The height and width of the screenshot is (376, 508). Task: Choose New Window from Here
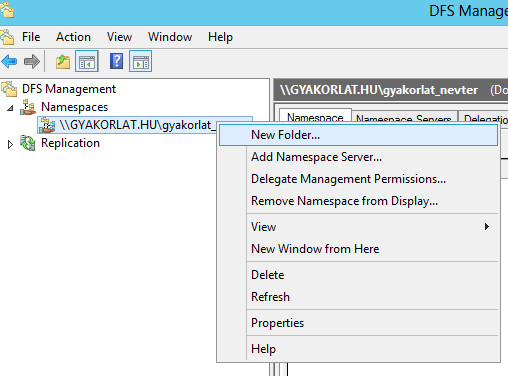click(358, 249)
